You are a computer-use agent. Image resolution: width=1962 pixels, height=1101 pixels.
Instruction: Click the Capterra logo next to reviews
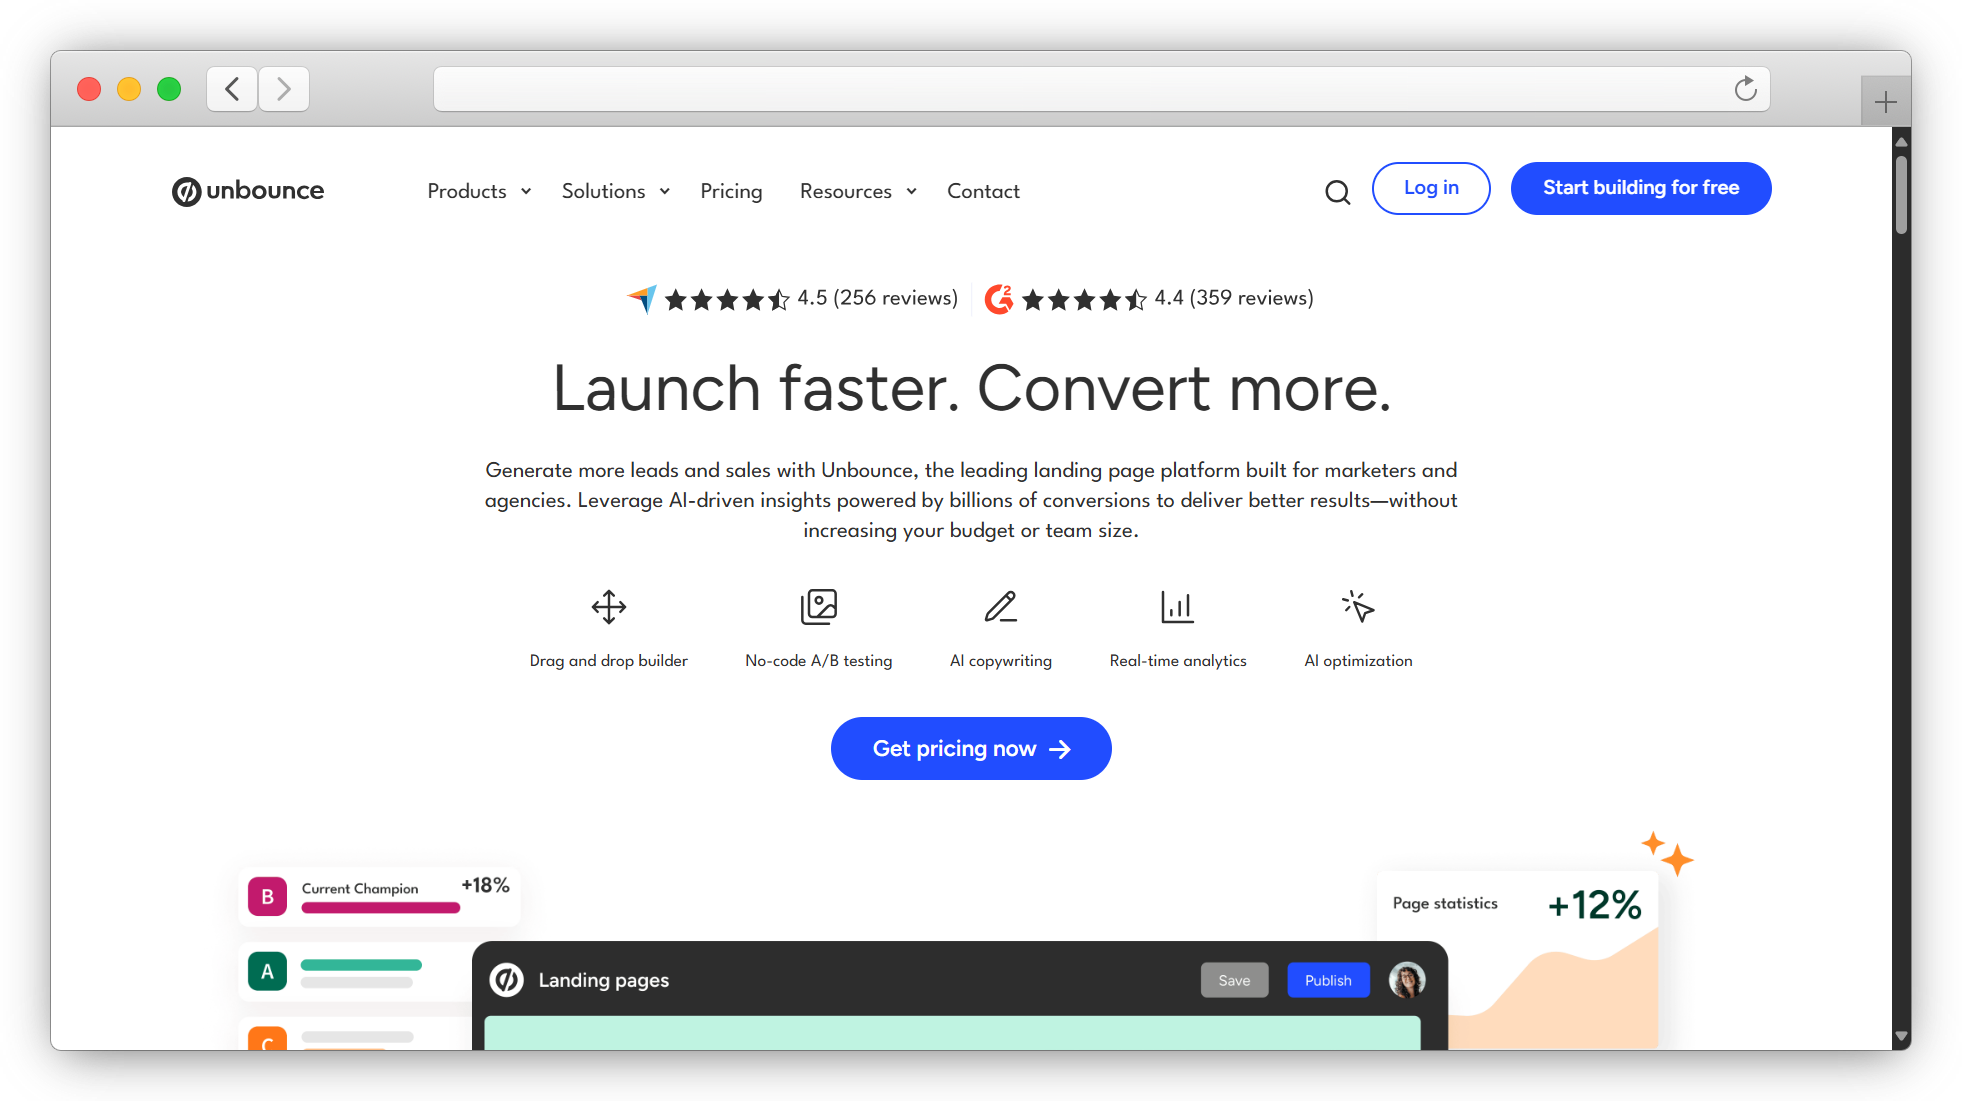click(x=641, y=298)
